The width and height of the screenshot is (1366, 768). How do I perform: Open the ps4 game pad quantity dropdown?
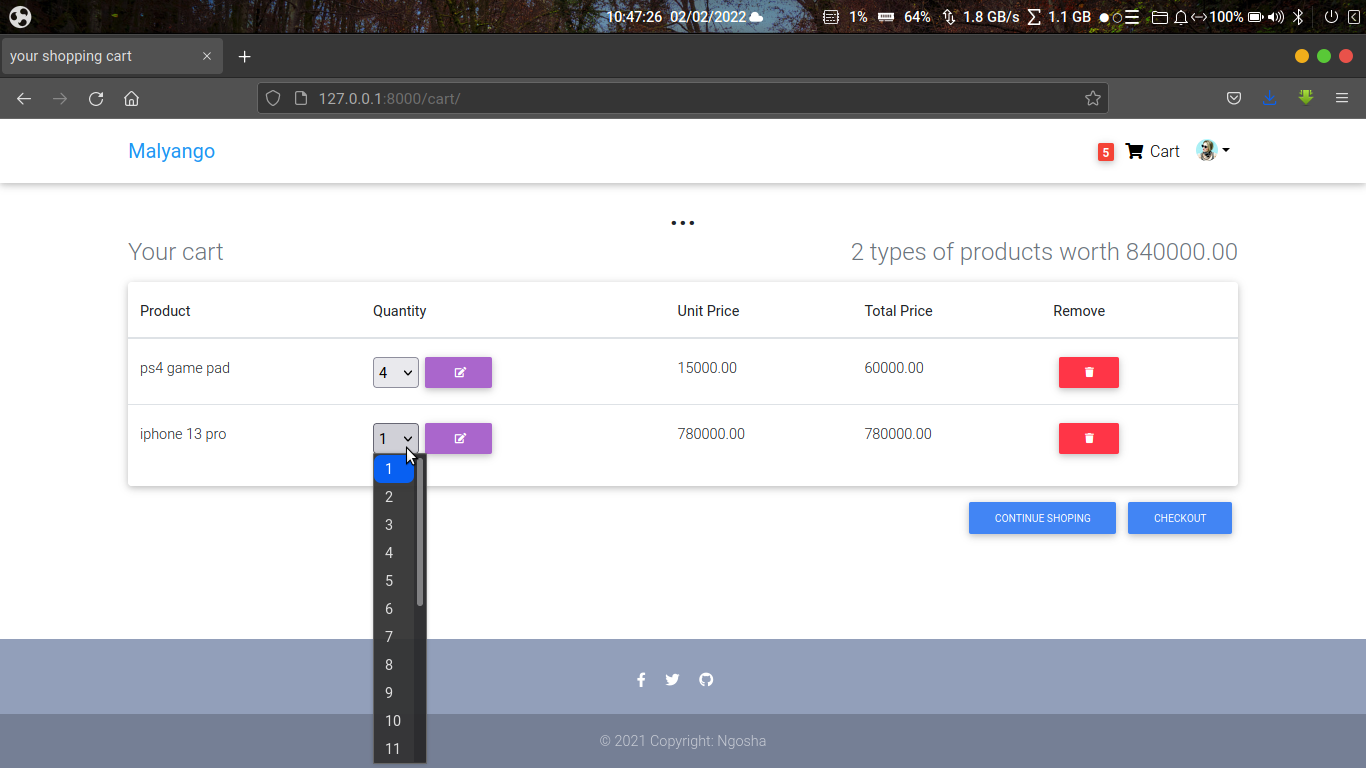coord(395,371)
